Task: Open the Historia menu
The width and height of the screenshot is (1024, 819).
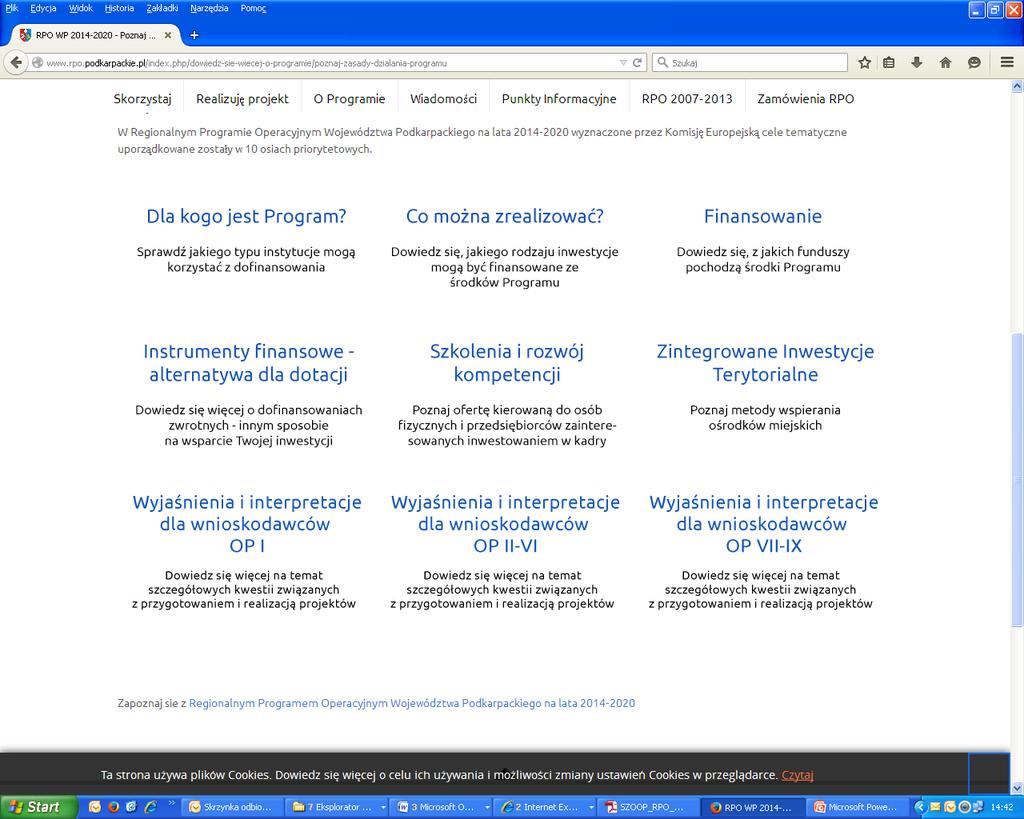Action: tap(119, 8)
